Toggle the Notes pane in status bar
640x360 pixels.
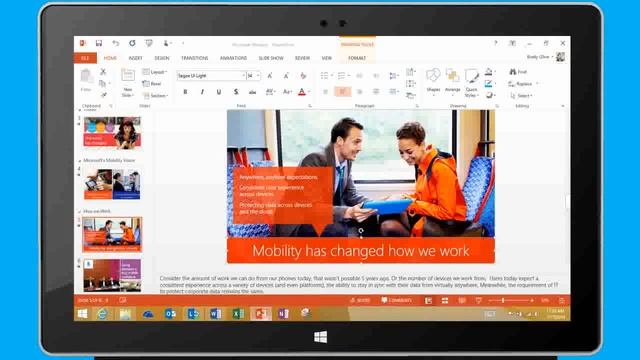[x=360, y=301]
